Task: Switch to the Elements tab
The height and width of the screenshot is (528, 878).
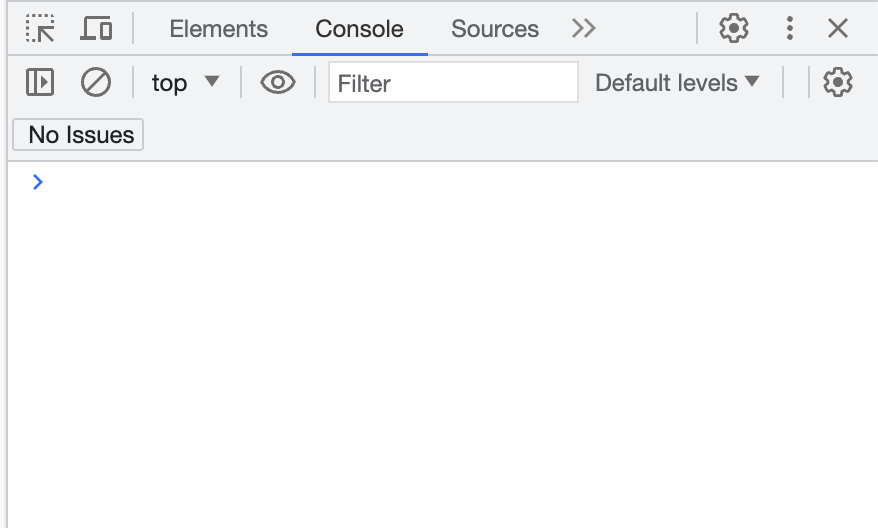Action: (x=218, y=29)
